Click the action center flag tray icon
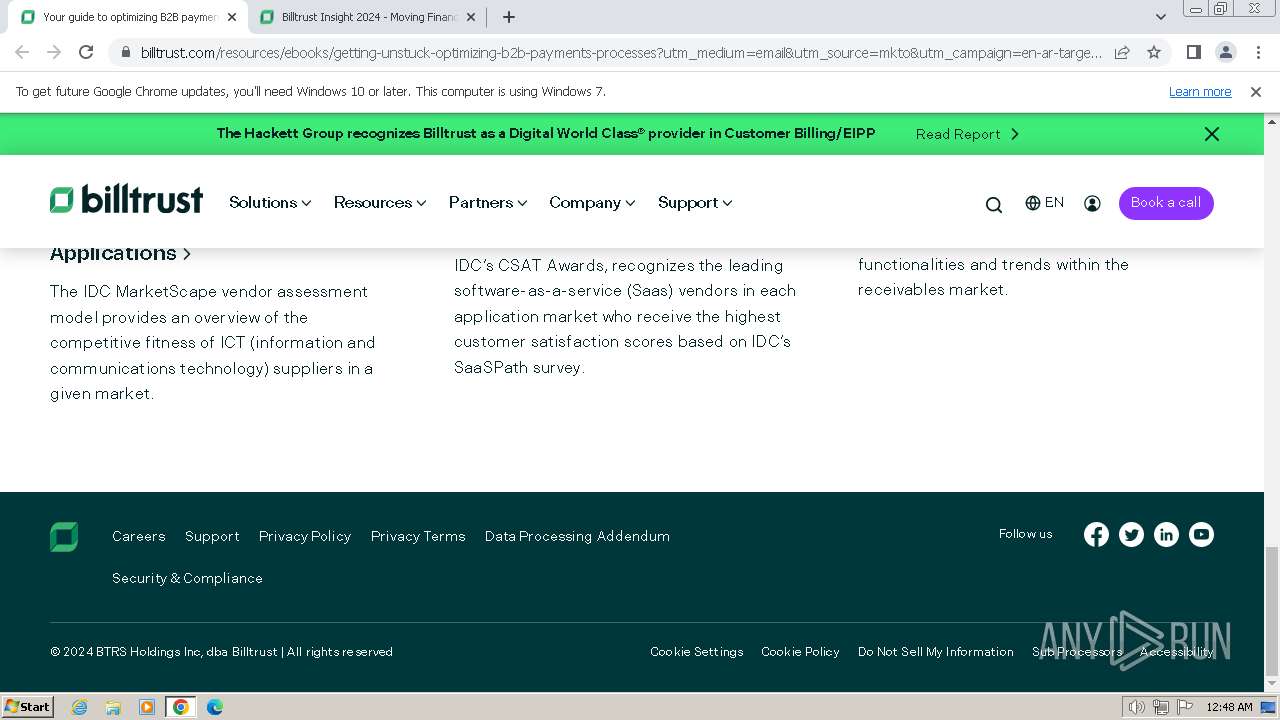Viewport: 1280px width, 720px height. 1184,707
